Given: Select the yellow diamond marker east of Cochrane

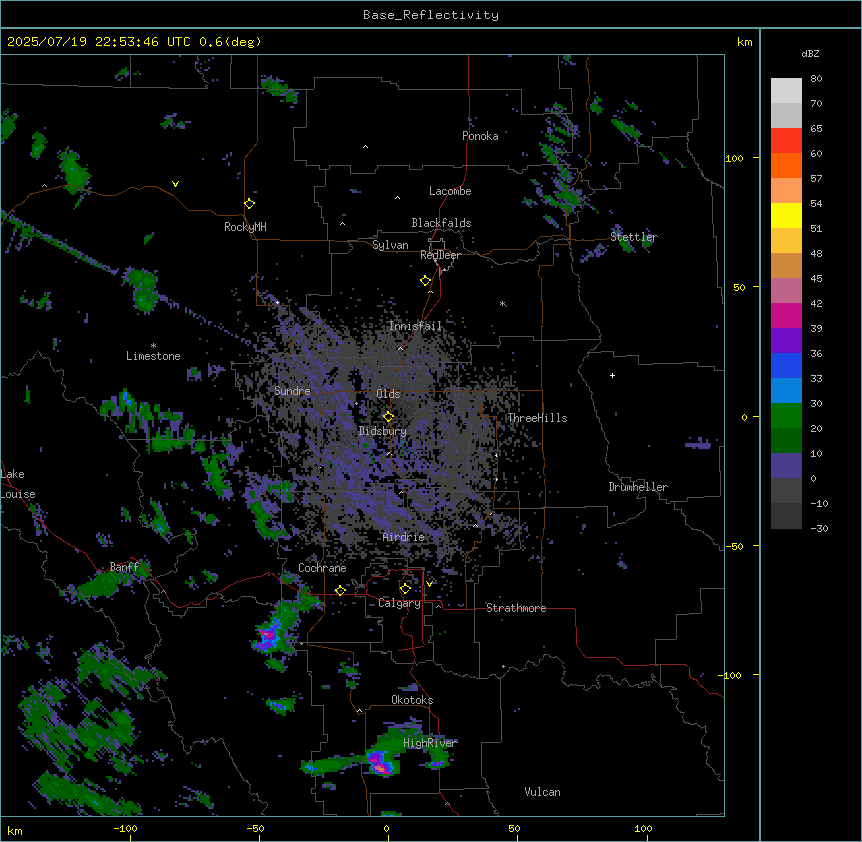Looking at the screenshot, I should point(340,590).
